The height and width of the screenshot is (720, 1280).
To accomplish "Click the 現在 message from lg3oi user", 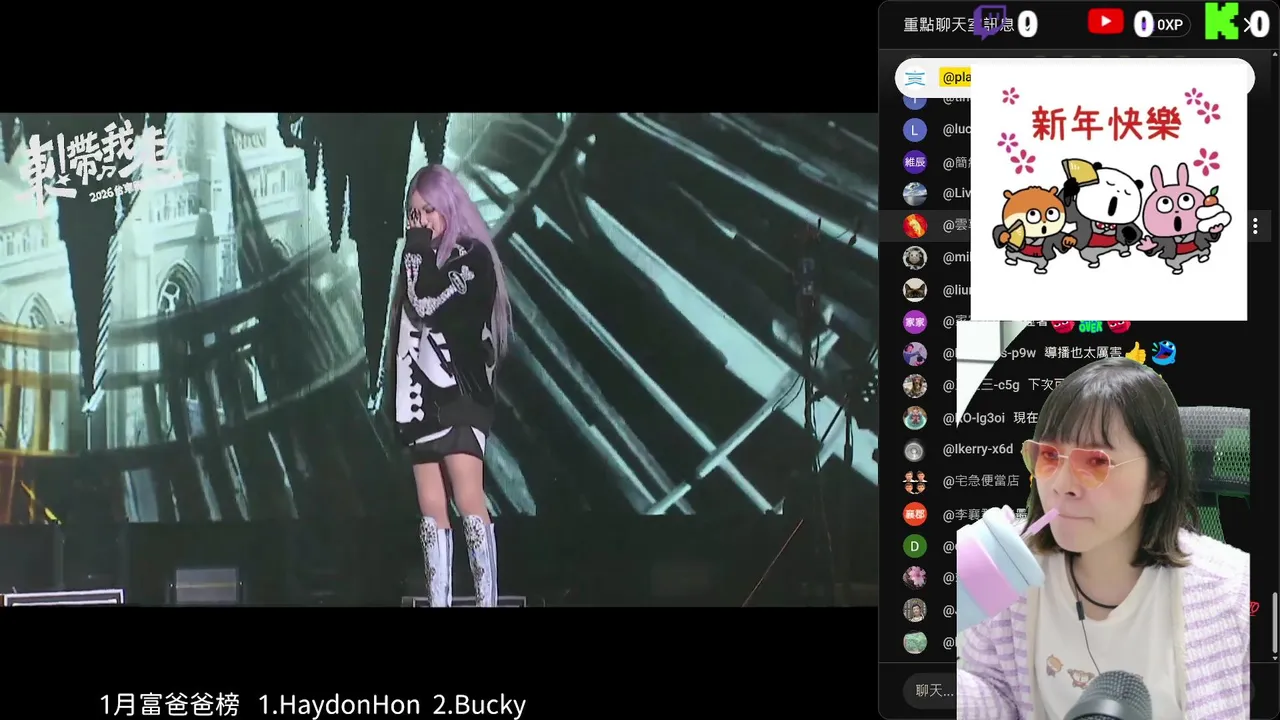I will [1027, 418].
